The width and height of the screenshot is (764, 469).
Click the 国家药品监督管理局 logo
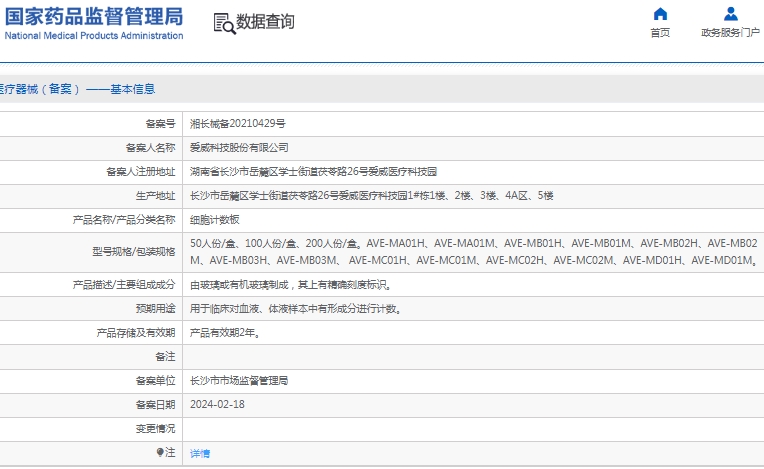pos(94,16)
